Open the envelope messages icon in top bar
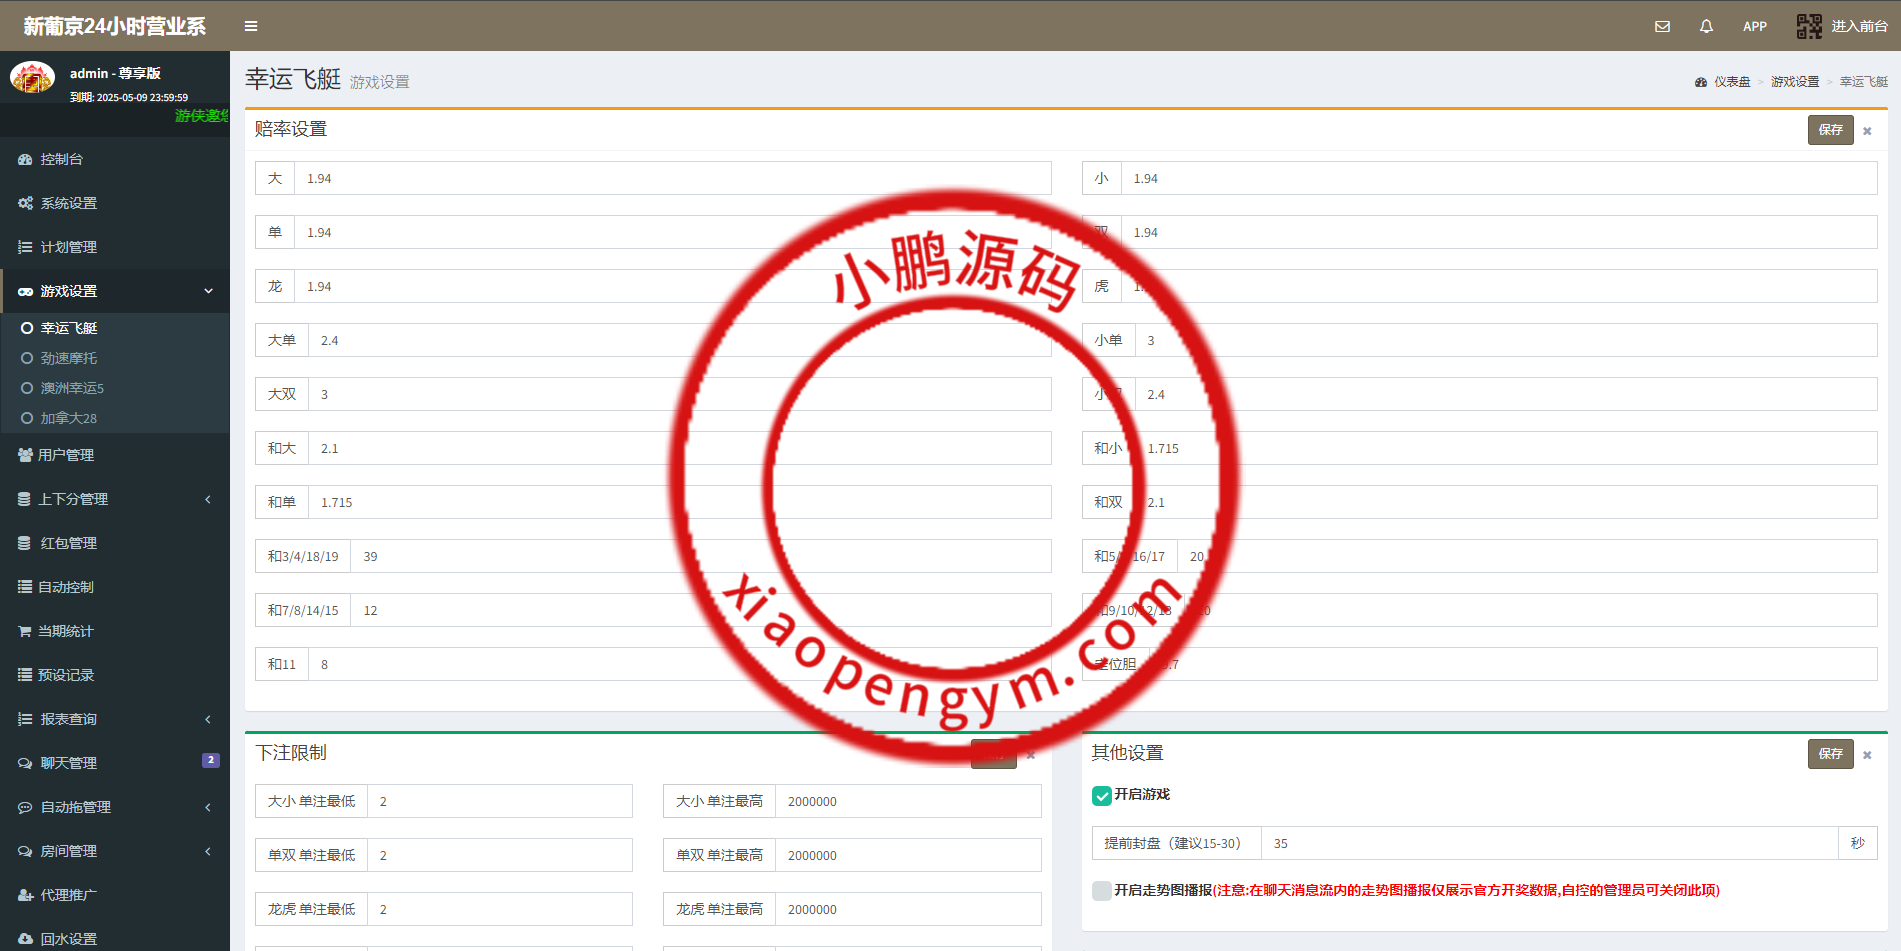The image size is (1901, 951). 1661,26
